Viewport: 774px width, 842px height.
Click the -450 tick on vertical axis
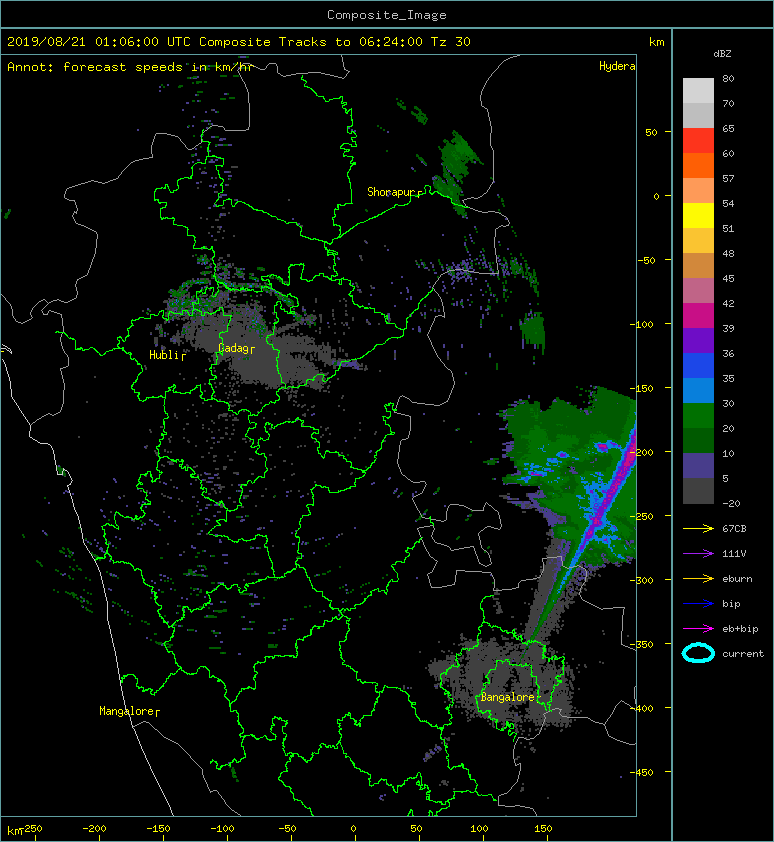point(642,773)
